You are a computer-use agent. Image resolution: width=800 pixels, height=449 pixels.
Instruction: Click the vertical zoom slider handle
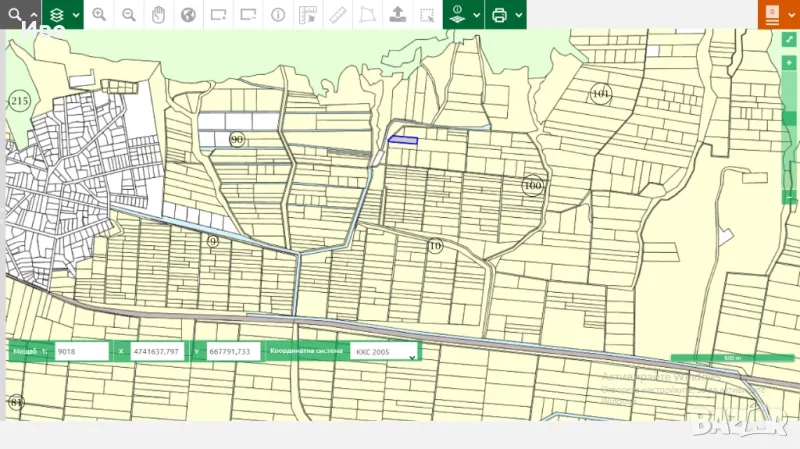tap(789, 118)
